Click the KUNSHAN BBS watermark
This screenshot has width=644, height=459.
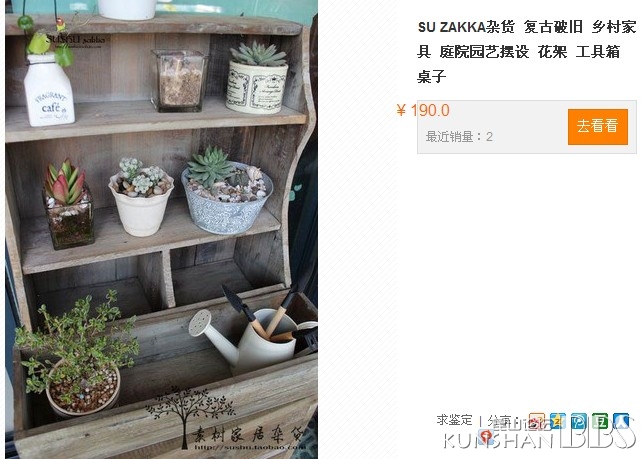click(539, 437)
